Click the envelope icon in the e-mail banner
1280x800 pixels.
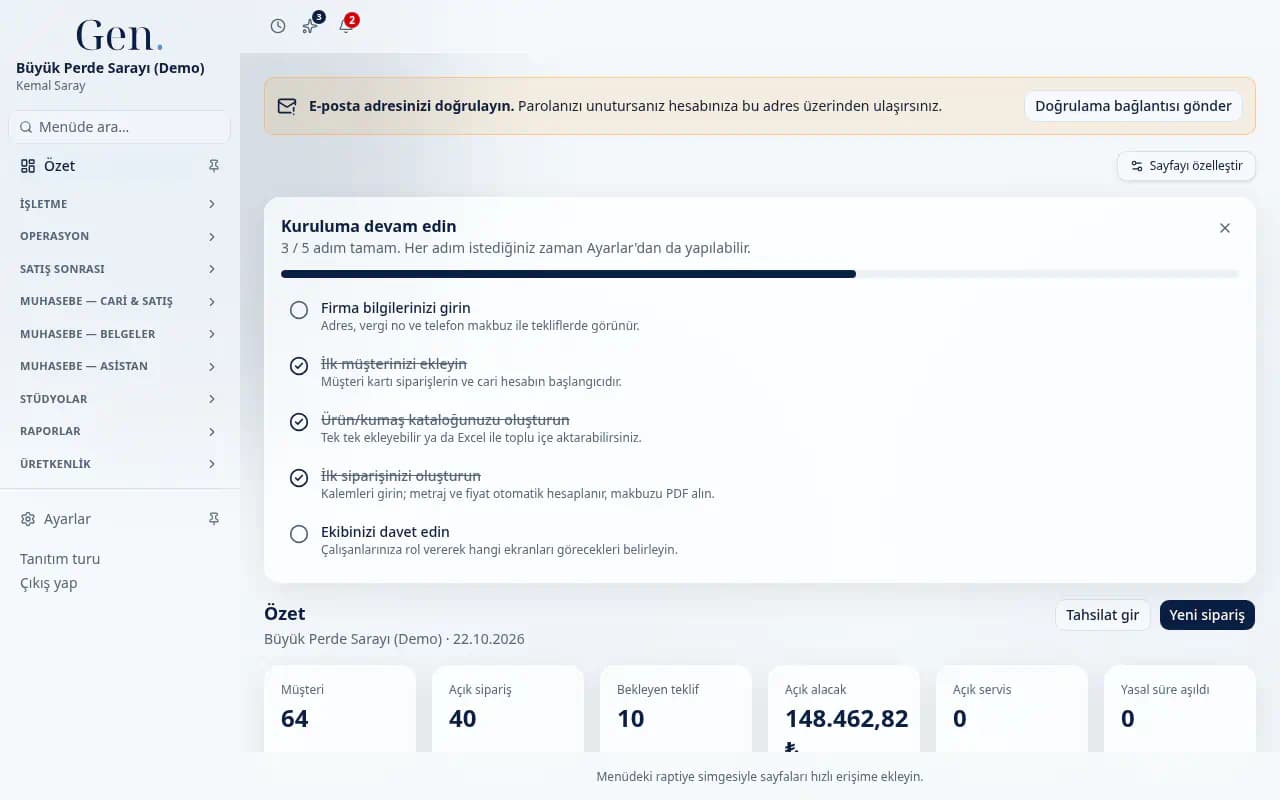tap(287, 106)
